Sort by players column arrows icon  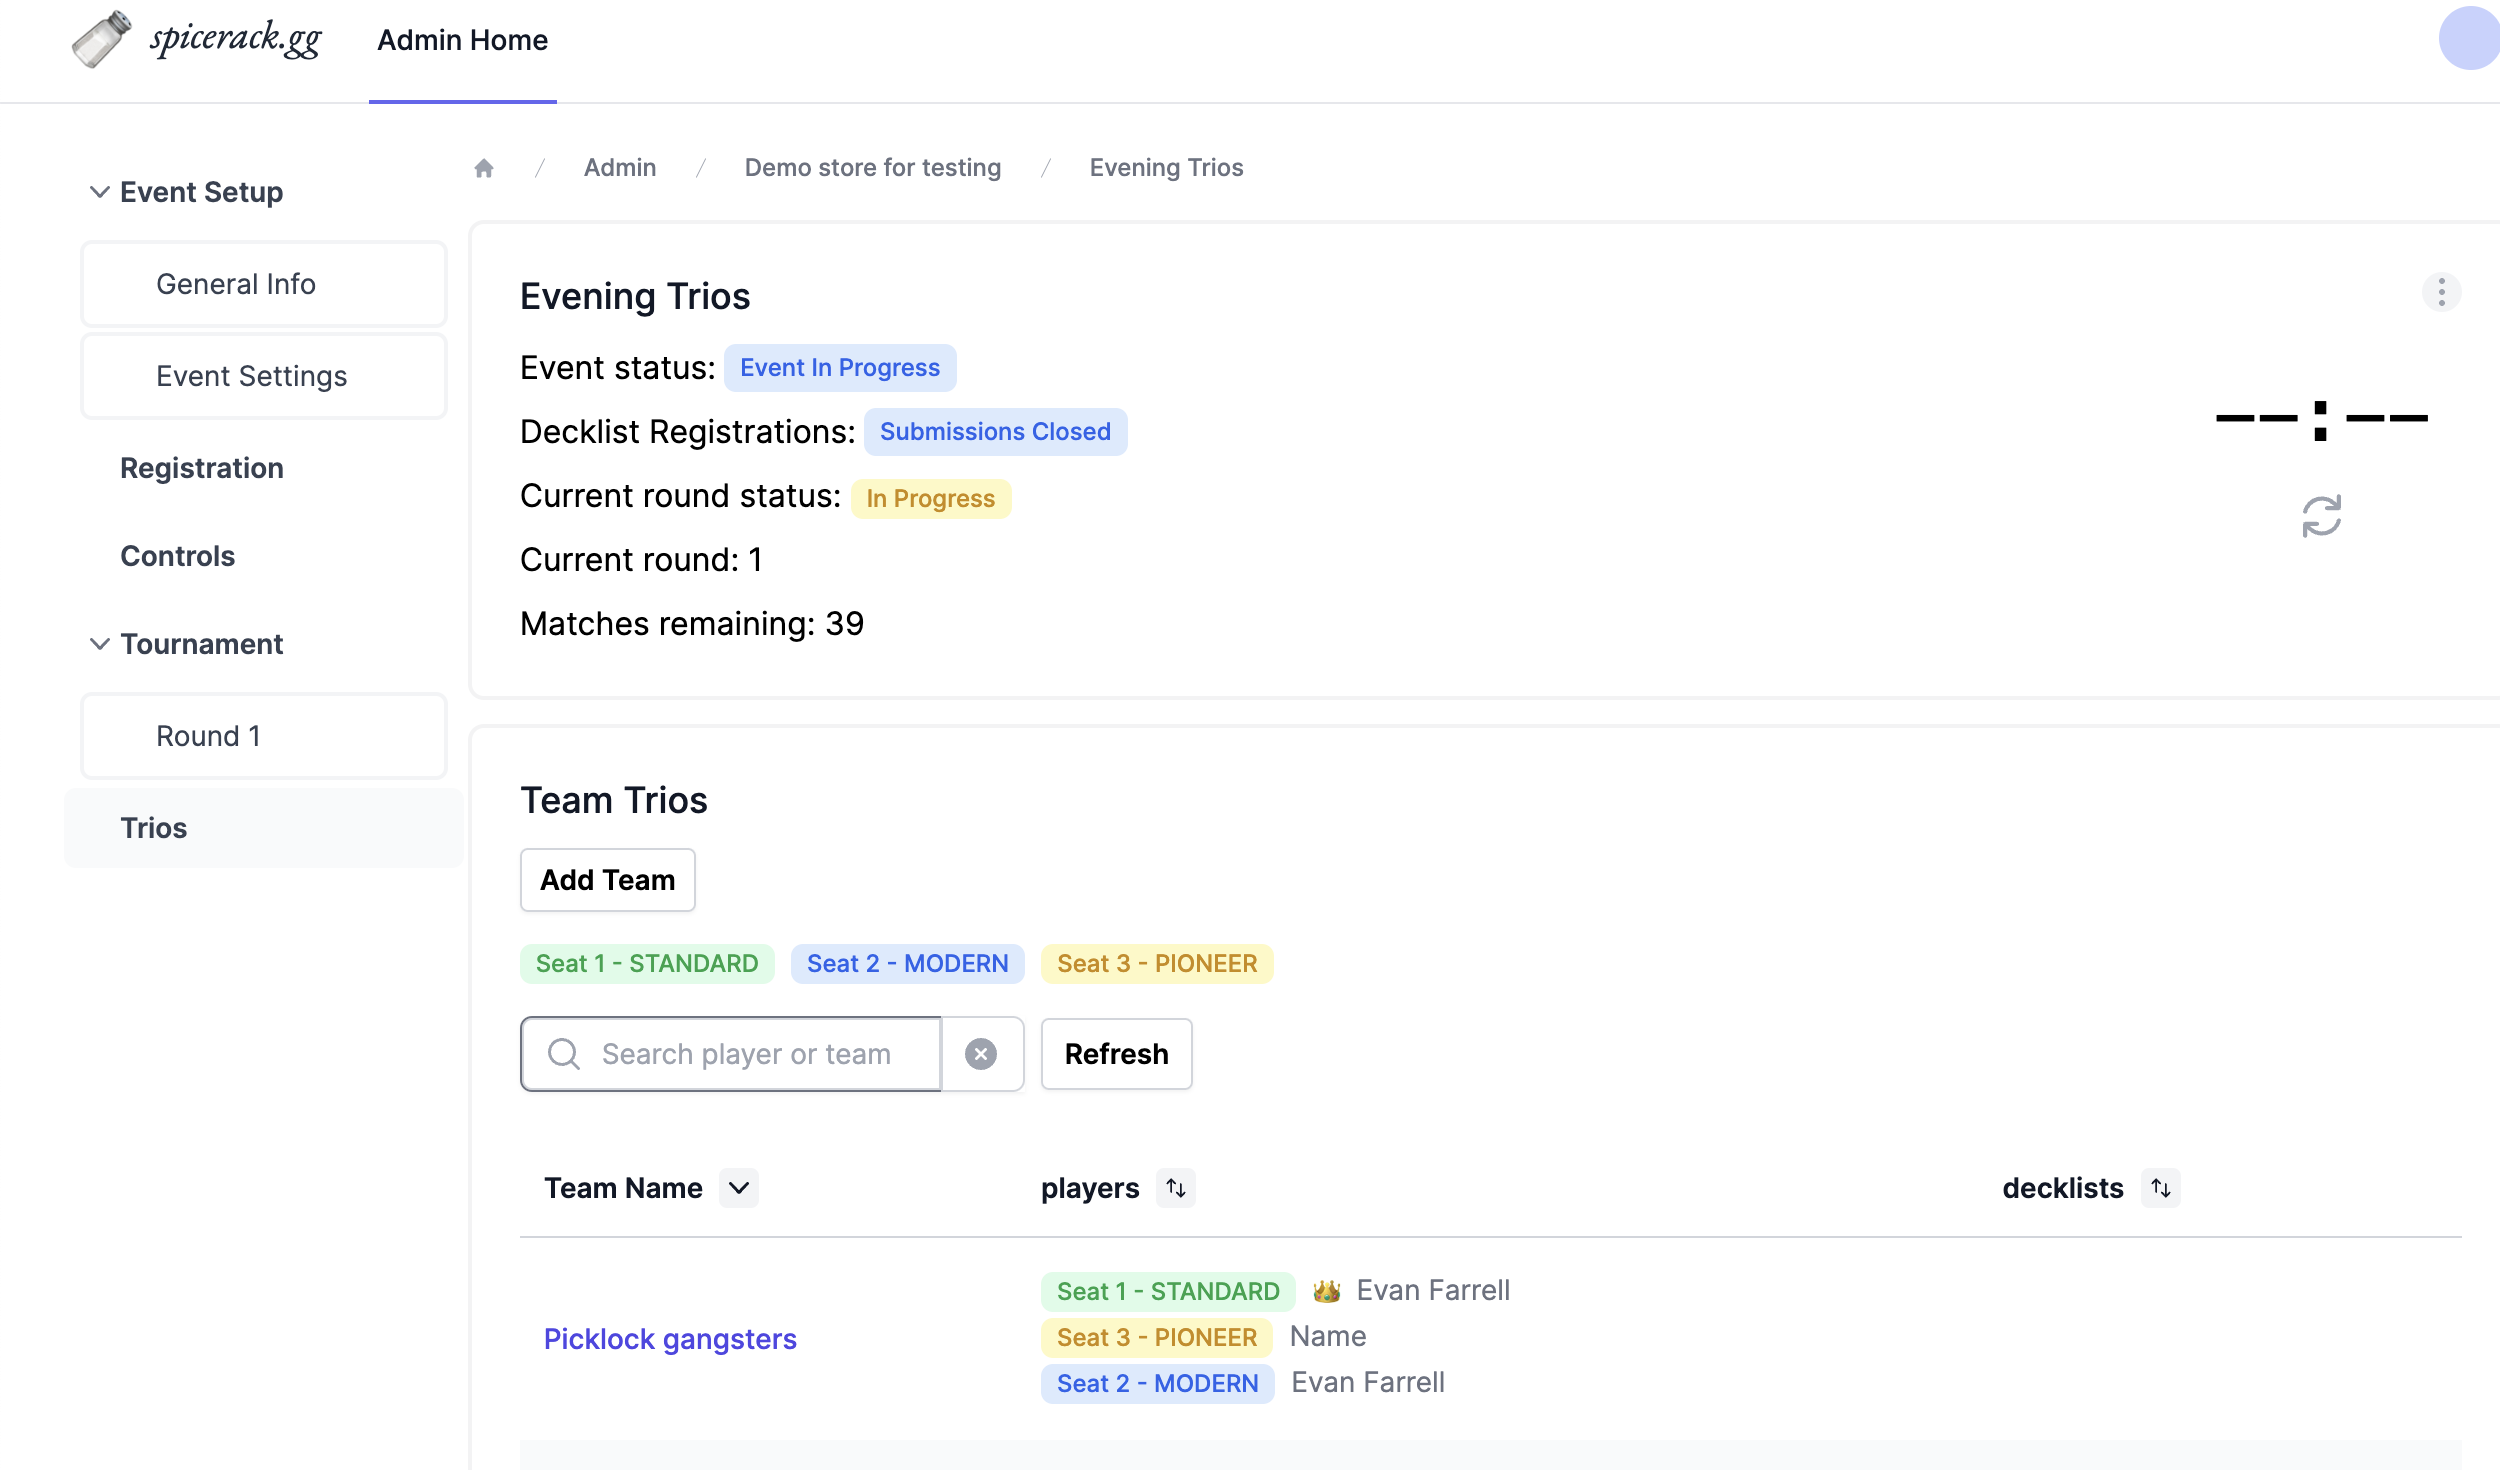(1176, 1188)
